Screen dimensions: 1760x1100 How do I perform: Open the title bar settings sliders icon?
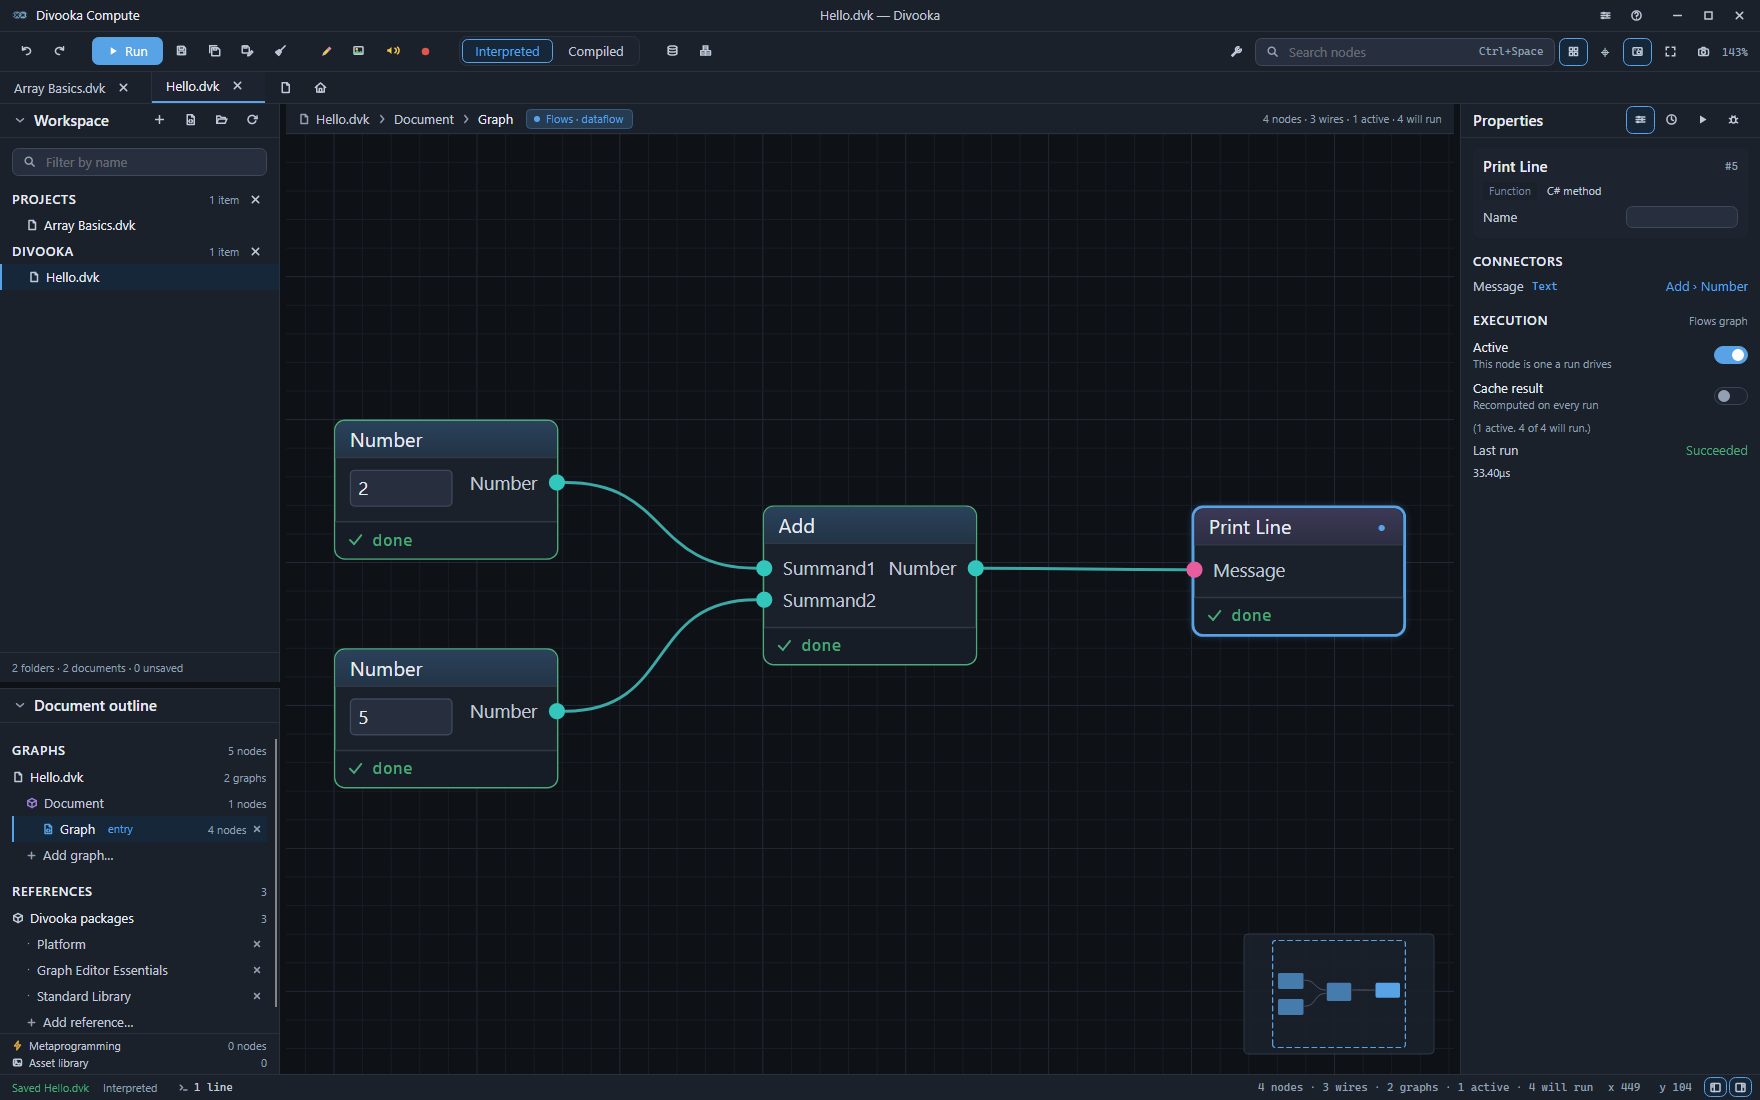click(1605, 15)
